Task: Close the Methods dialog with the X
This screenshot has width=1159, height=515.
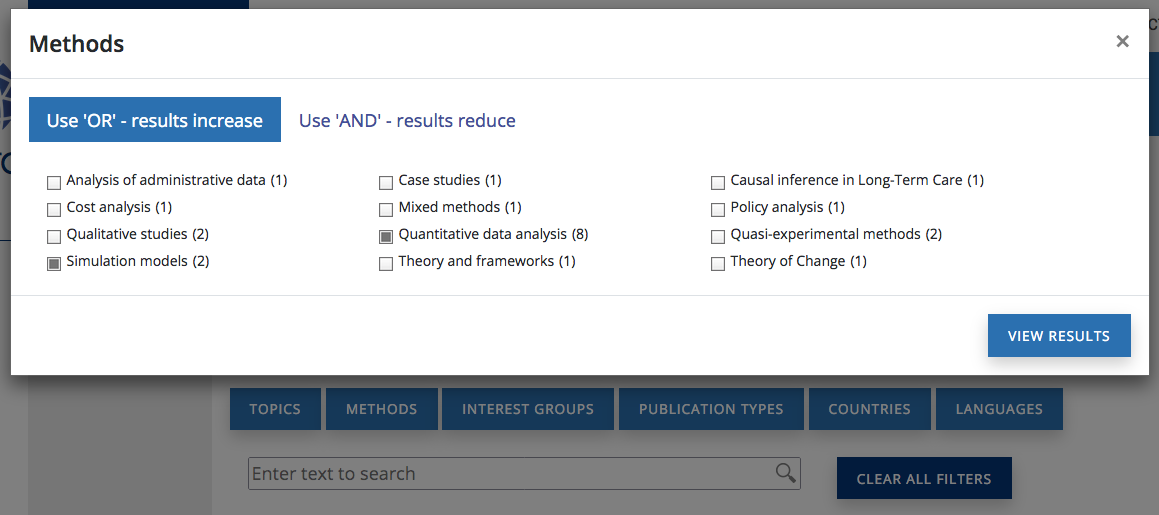Action: point(1122,41)
